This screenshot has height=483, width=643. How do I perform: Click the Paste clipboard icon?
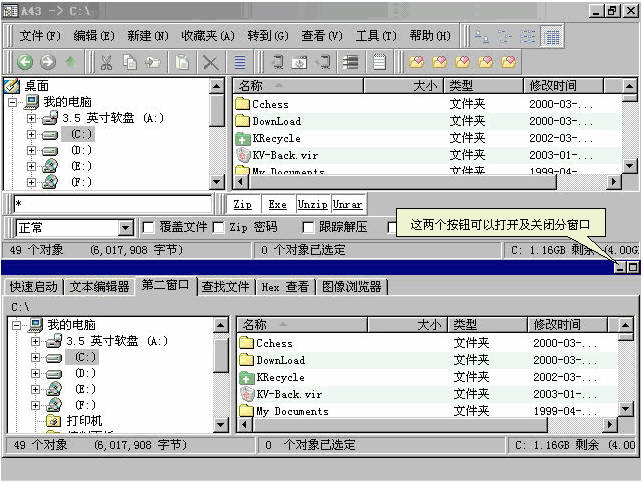[x=182, y=63]
